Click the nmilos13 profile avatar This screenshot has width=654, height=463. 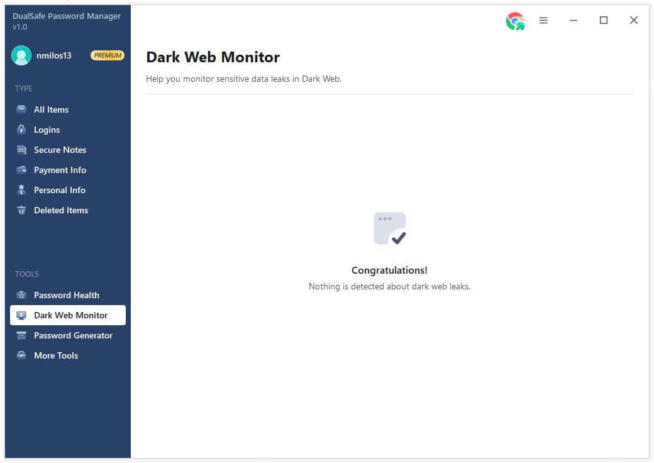point(21,55)
